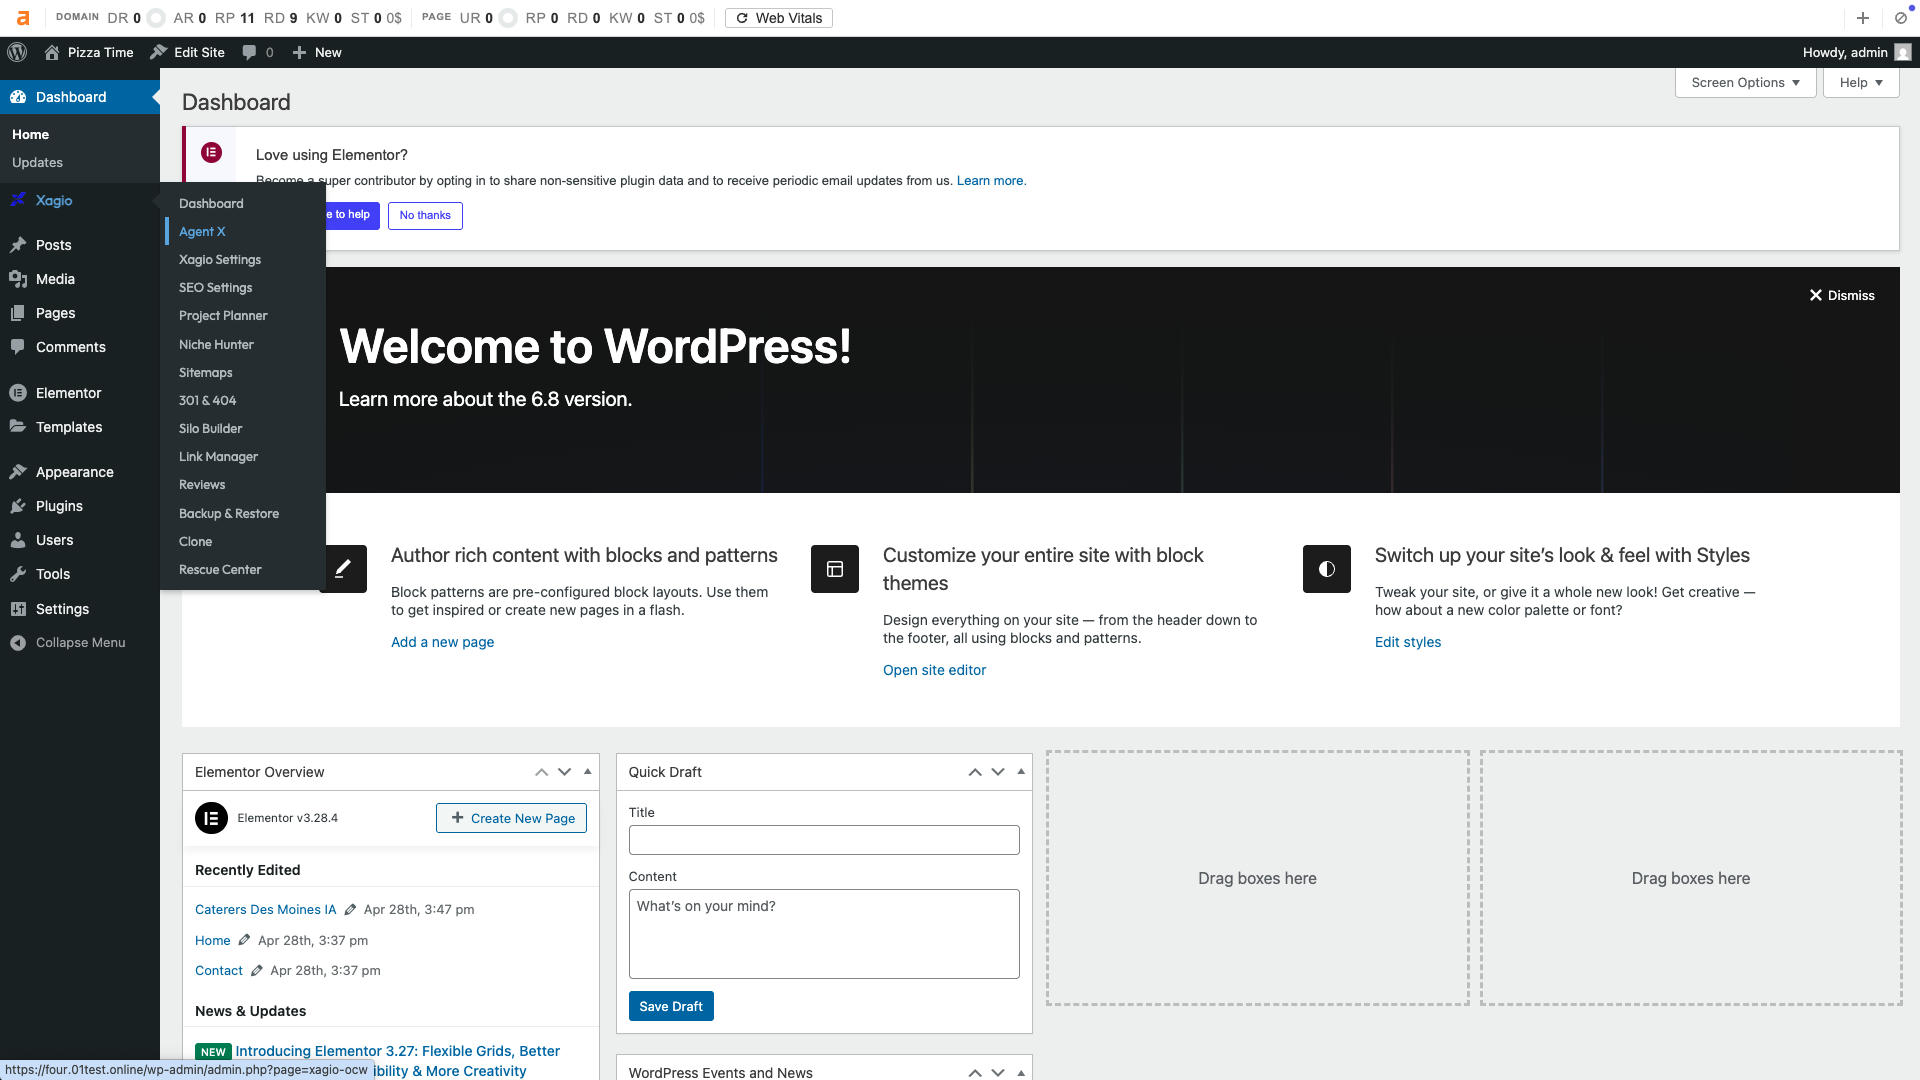
Task: Toggle WordPress Events and News panel
Action: (x=1021, y=1072)
